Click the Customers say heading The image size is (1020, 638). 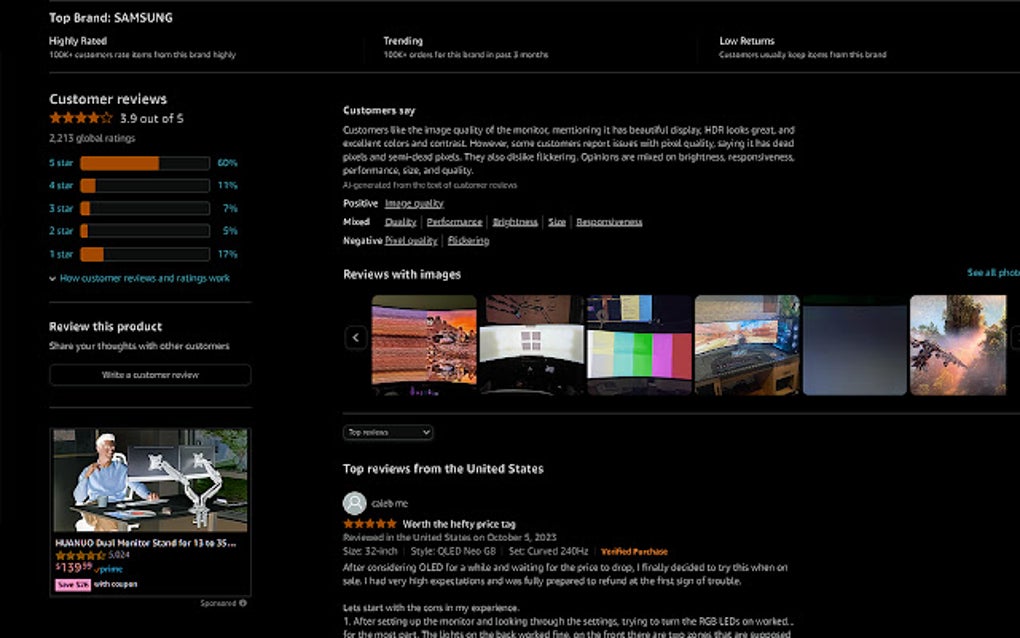coord(379,111)
